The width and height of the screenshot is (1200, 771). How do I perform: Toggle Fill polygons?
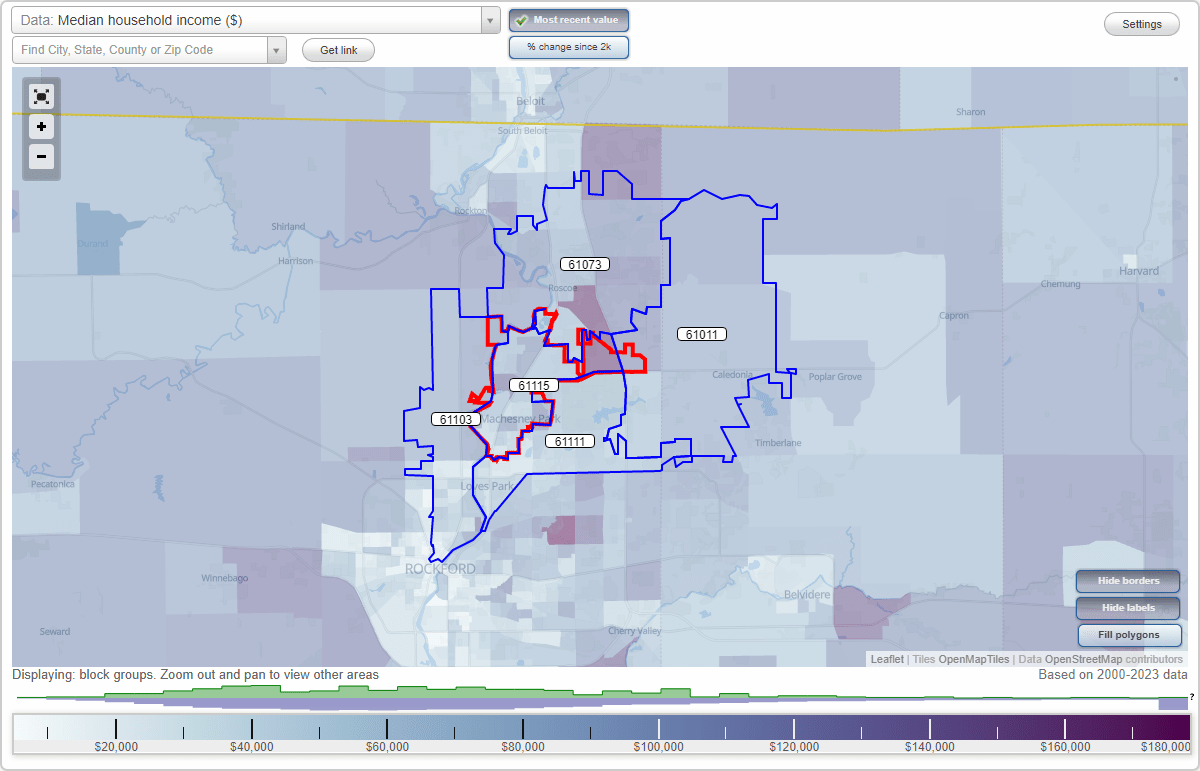(1129, 635)
